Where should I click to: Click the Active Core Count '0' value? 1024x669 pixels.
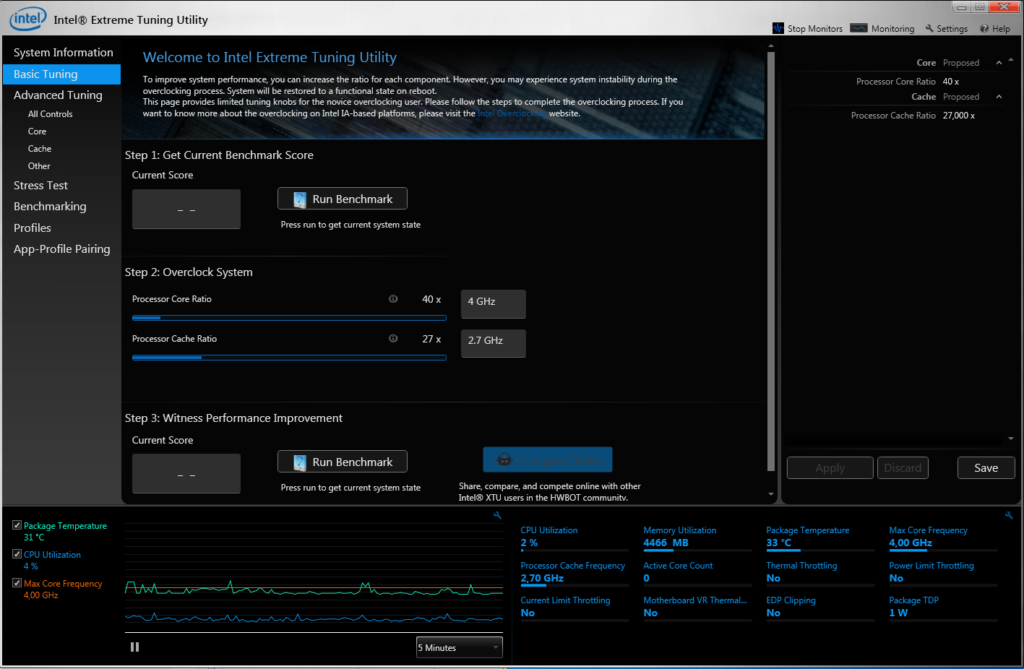click(647, 578)
